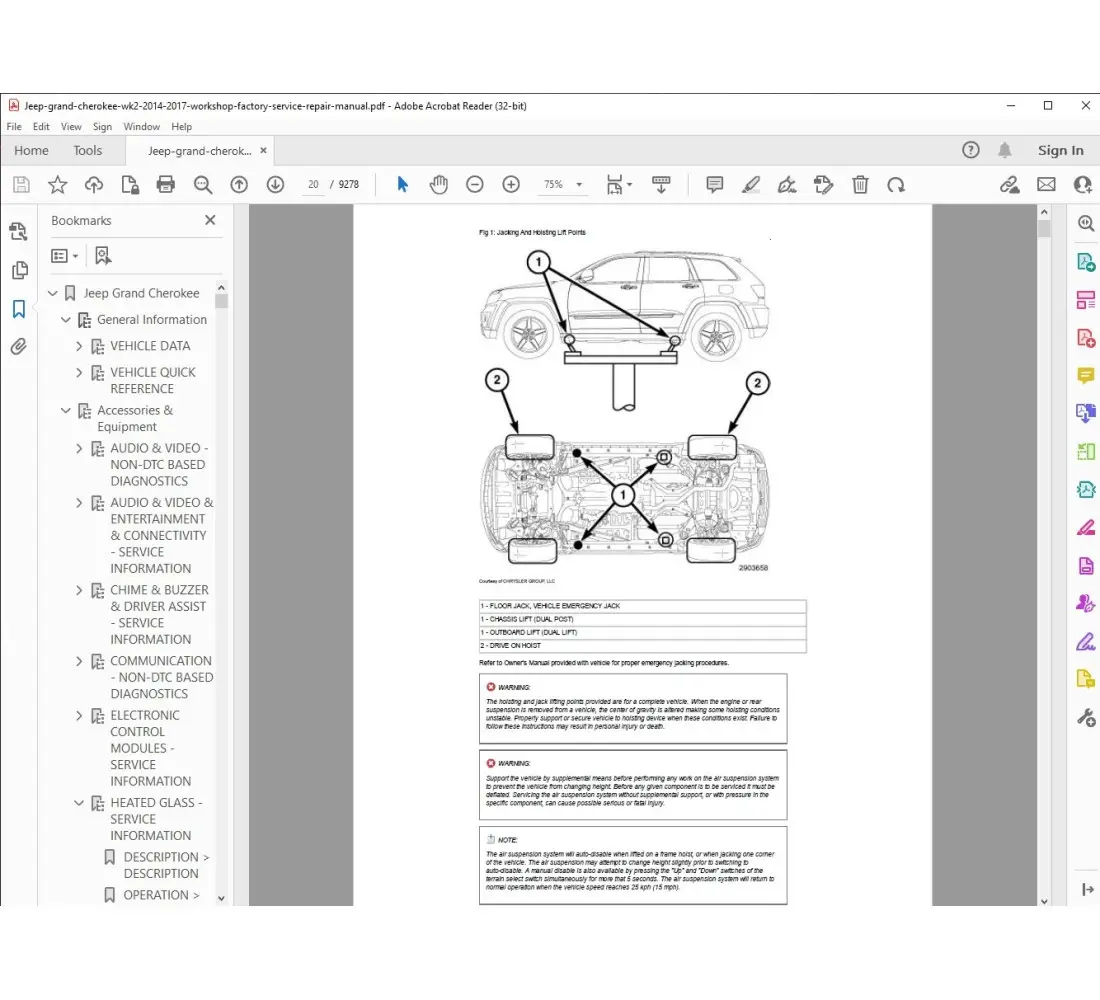Image resolution: width=1100 pixels, height=1000 pixels.
Task: Click the Print file icon
Action: tap(166, 184)
